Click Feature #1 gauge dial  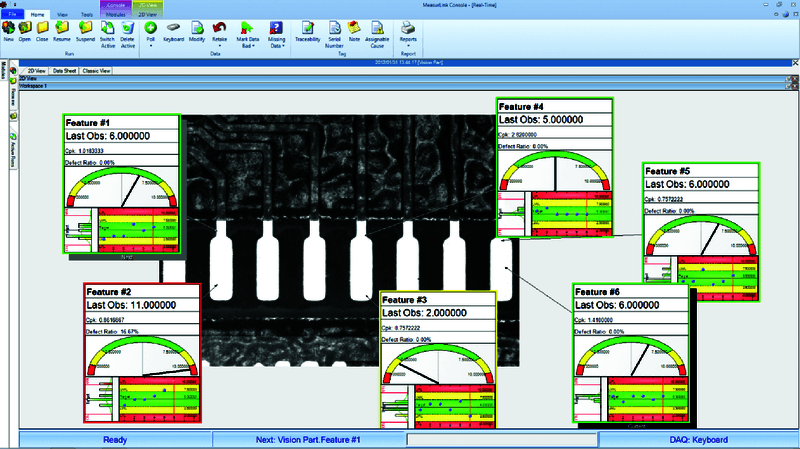[121, 187]
